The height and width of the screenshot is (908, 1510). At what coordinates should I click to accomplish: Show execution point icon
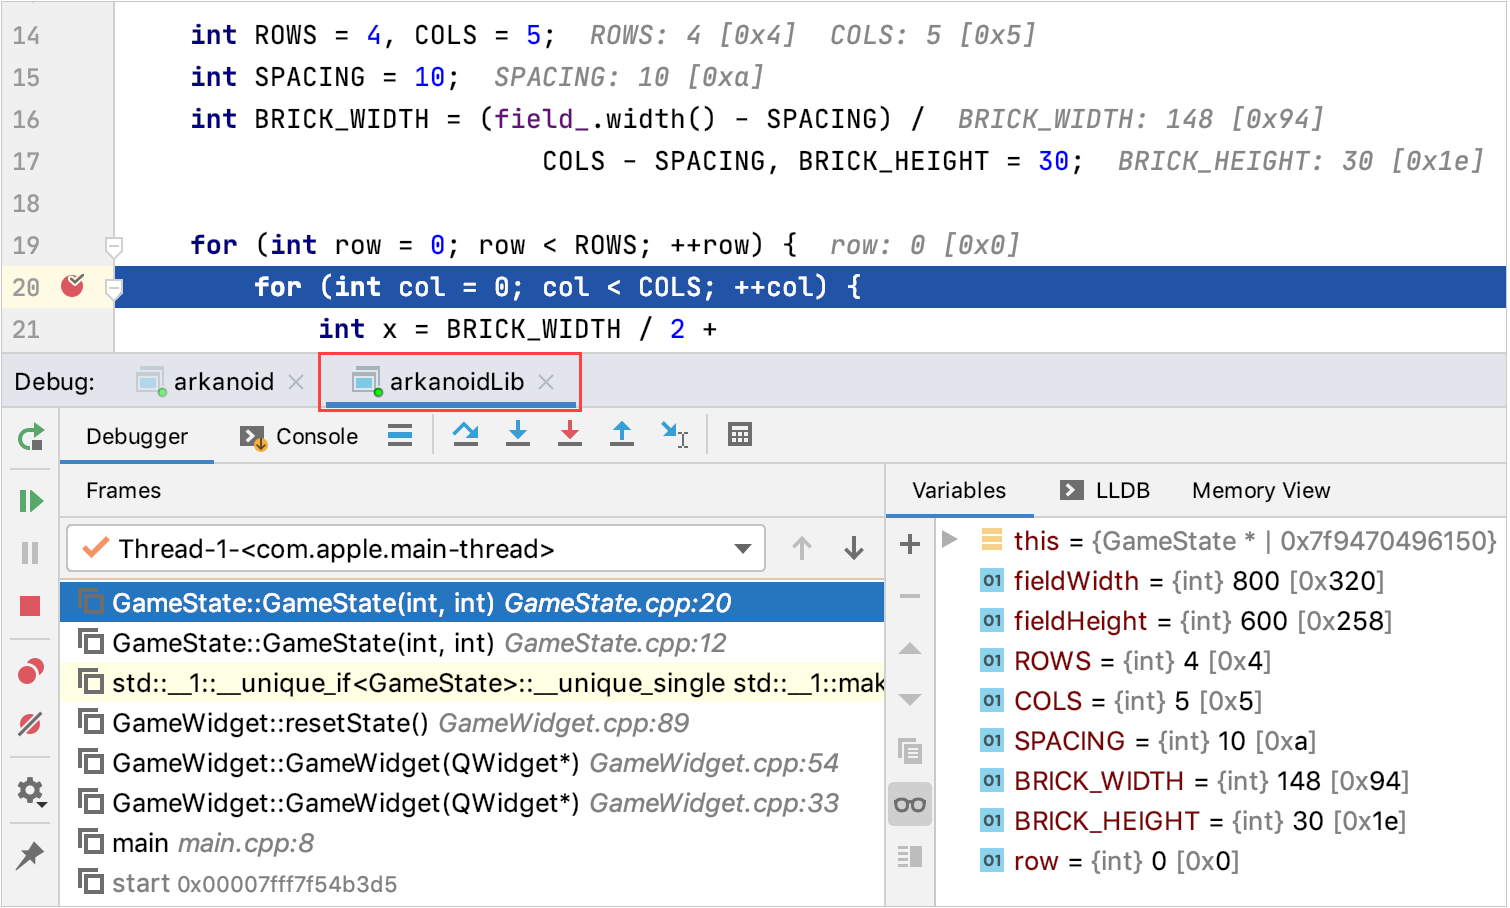(400, 435)
